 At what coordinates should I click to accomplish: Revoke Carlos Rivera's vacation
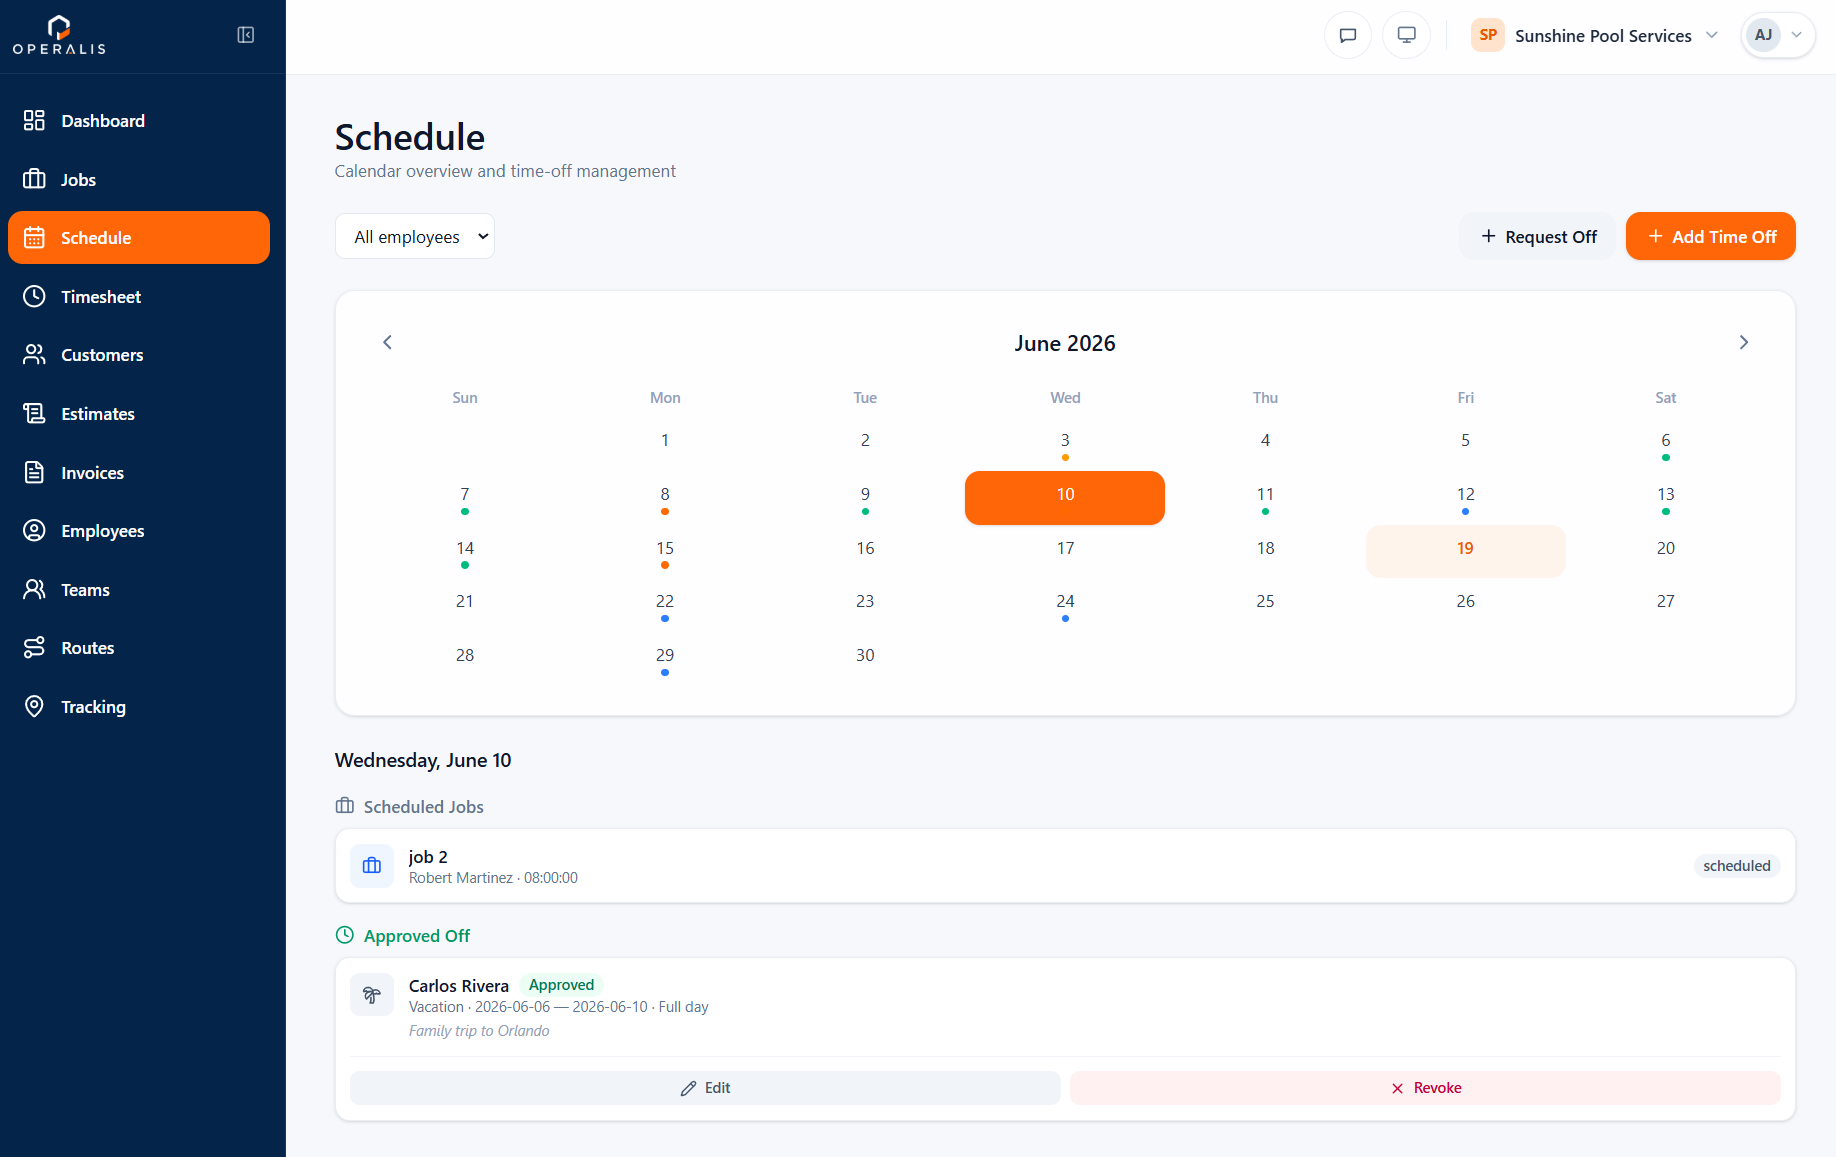[x=1425, y=1088]
